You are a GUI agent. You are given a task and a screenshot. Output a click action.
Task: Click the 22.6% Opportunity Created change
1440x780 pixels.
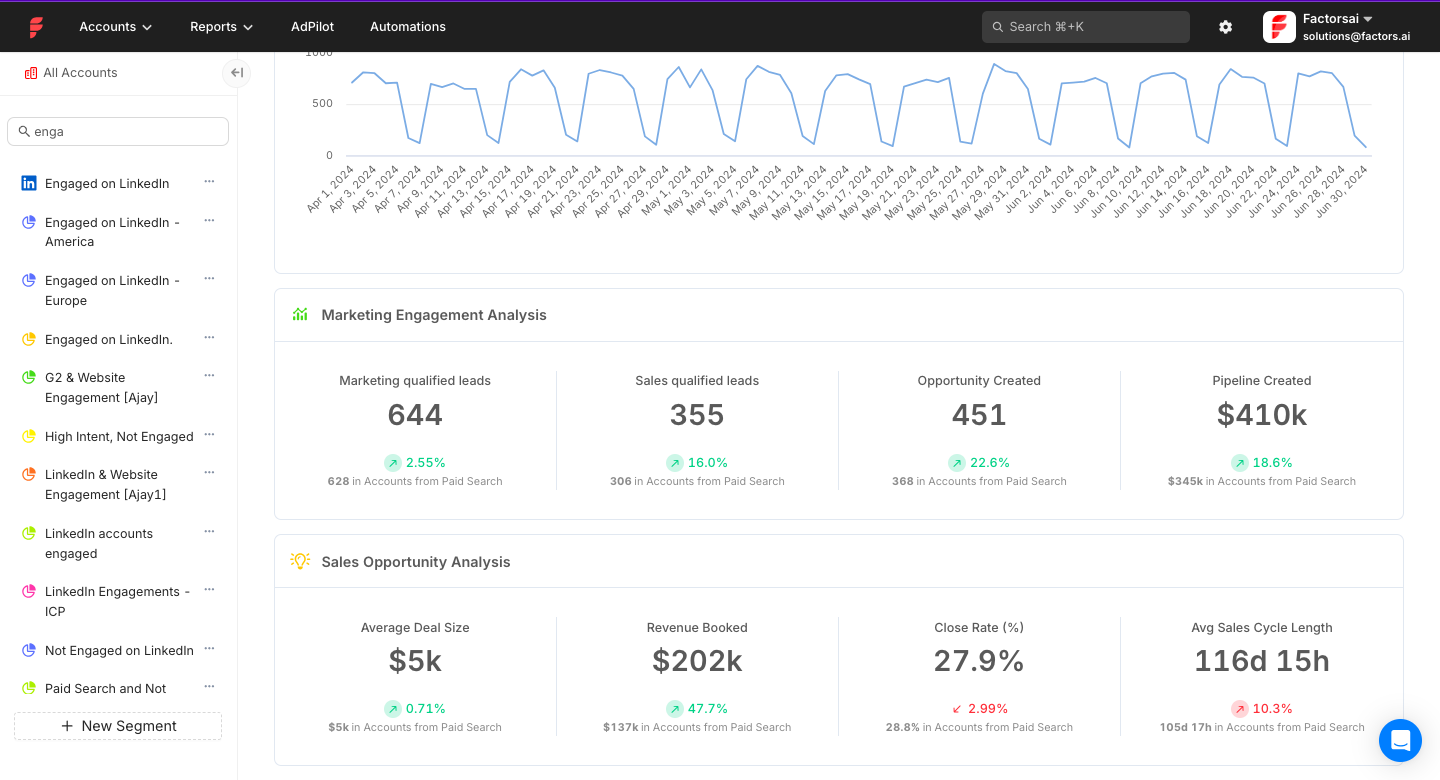pyautogui.click(x=979, y=463)
